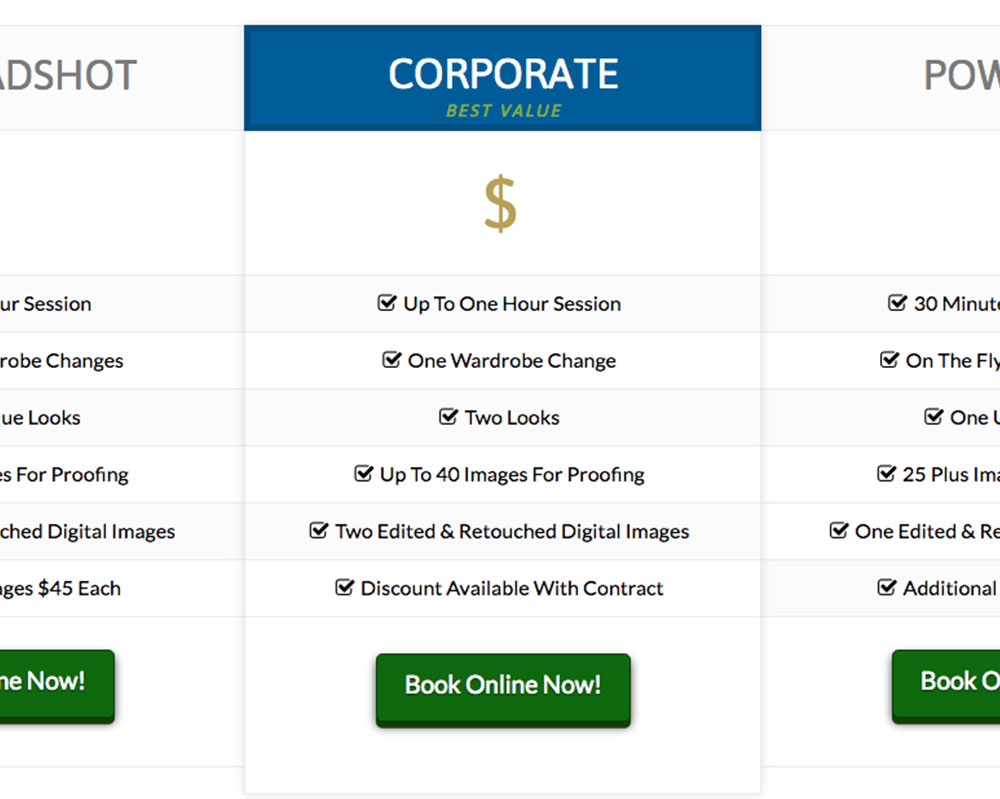Click checkmark beside Additional row in Power plan
Screen dimensions: 1000x799
pyautogui.click(x=886, y=588)
